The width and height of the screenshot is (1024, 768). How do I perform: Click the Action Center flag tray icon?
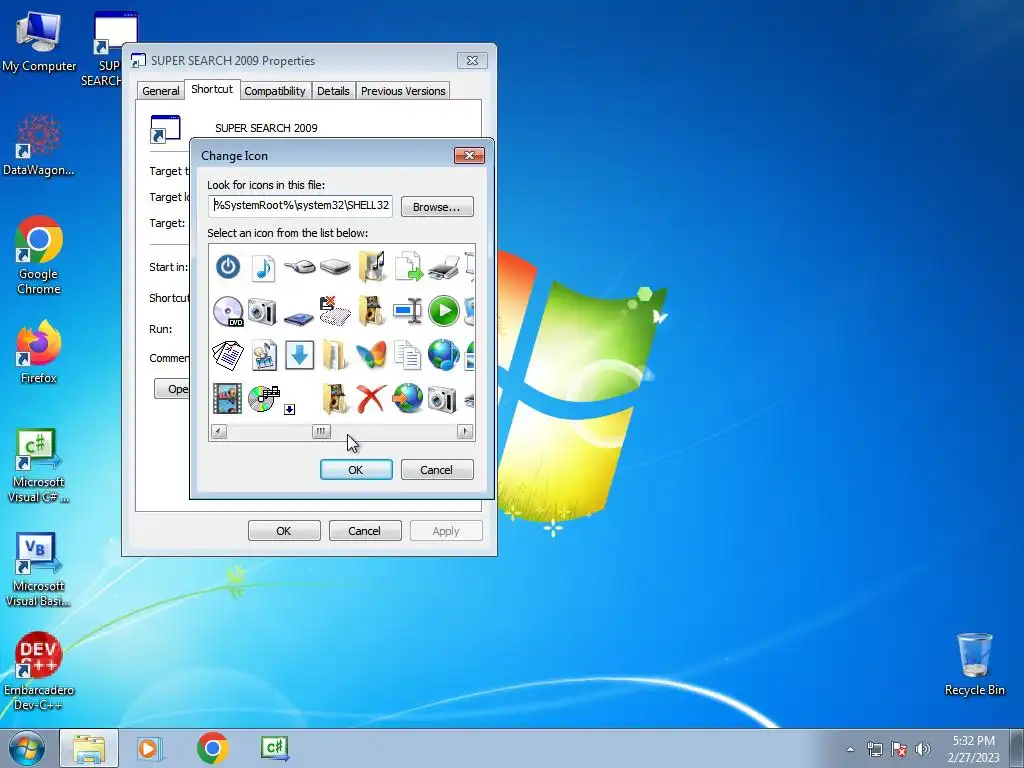click(899, 749)
